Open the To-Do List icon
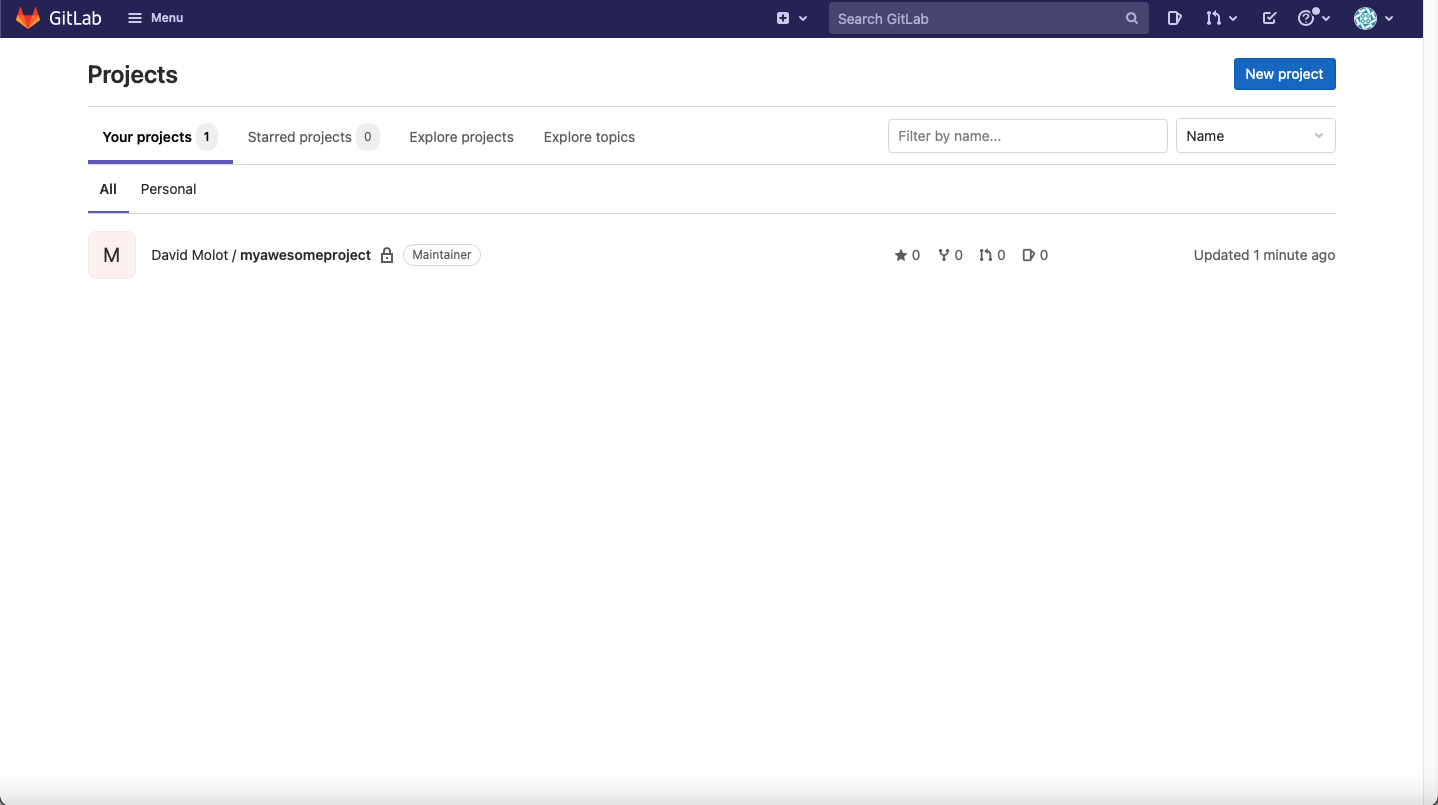The image size is (1438, 805). click(x=1269, y=18)
